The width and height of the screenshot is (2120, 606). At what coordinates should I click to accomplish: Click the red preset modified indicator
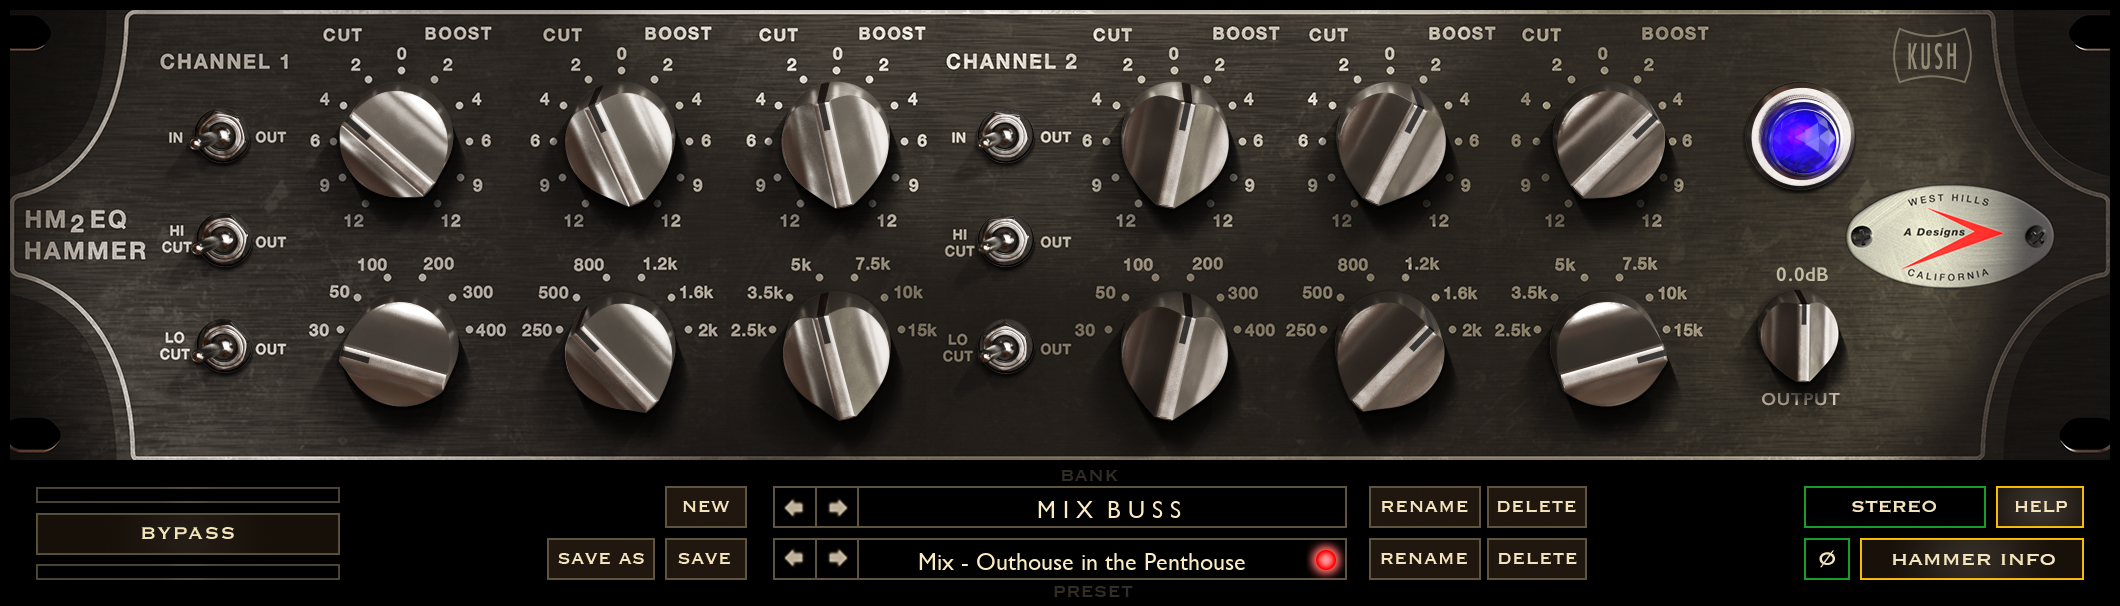1325,560
